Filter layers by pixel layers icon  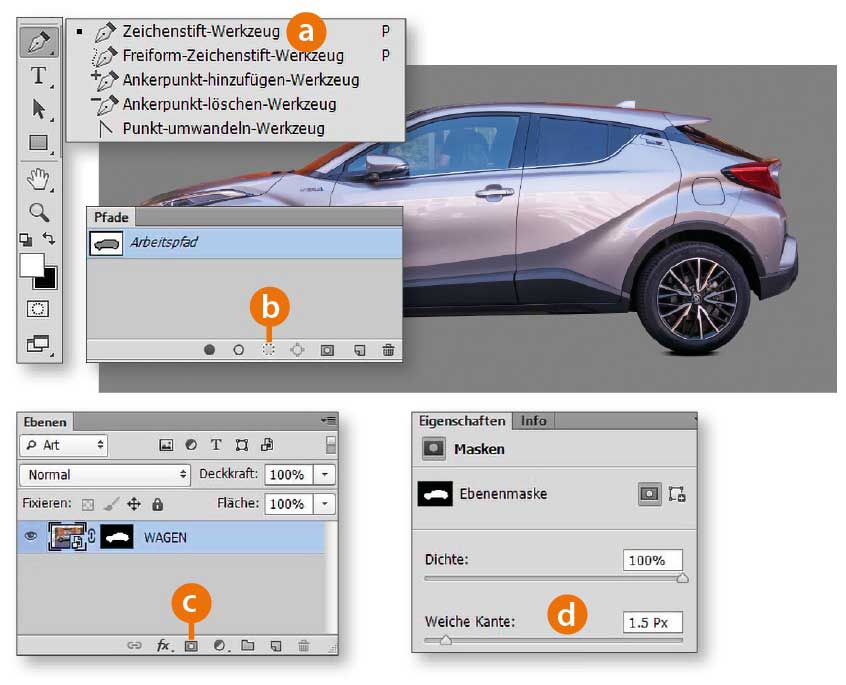tap(166, 445)
